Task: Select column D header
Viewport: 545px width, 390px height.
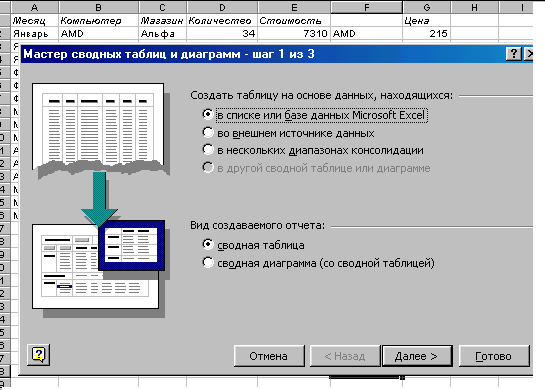Action: point(222,7)
